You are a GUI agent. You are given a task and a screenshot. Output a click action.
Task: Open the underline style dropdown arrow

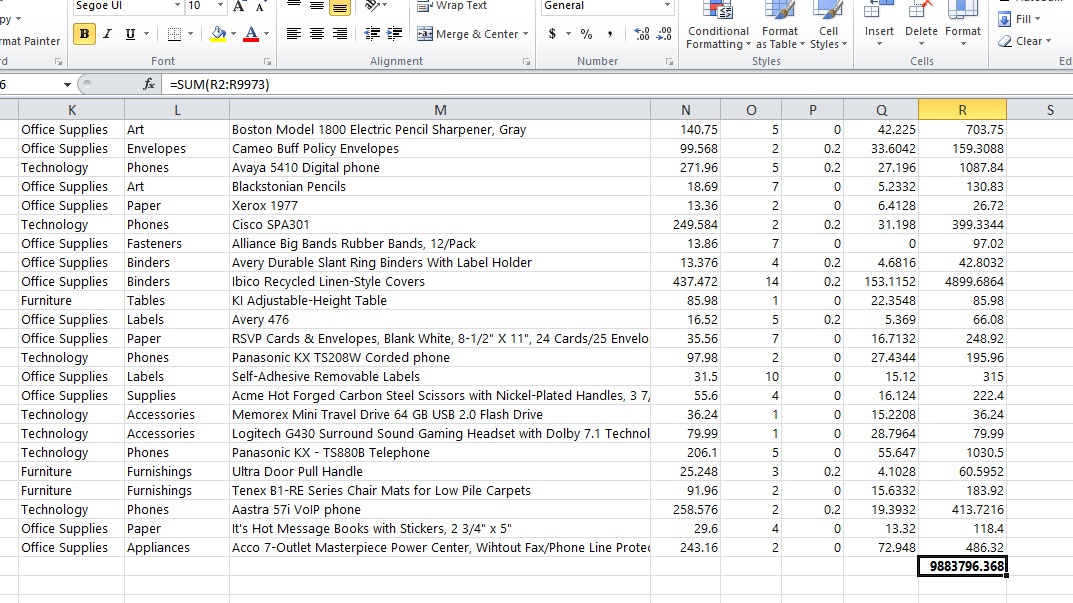(x=146, y=34)
